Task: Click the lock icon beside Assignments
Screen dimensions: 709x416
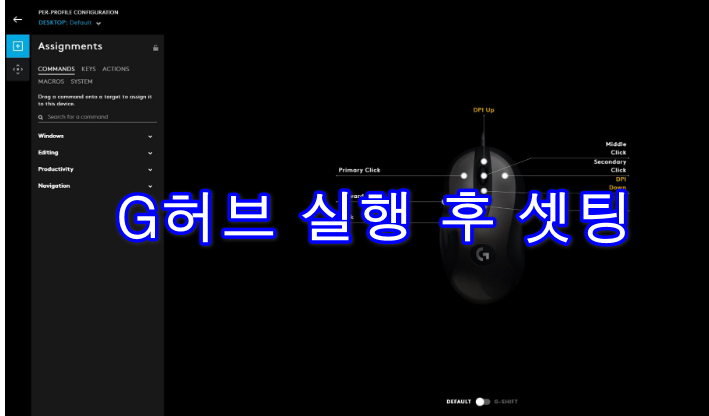Action: click(155, 48)
